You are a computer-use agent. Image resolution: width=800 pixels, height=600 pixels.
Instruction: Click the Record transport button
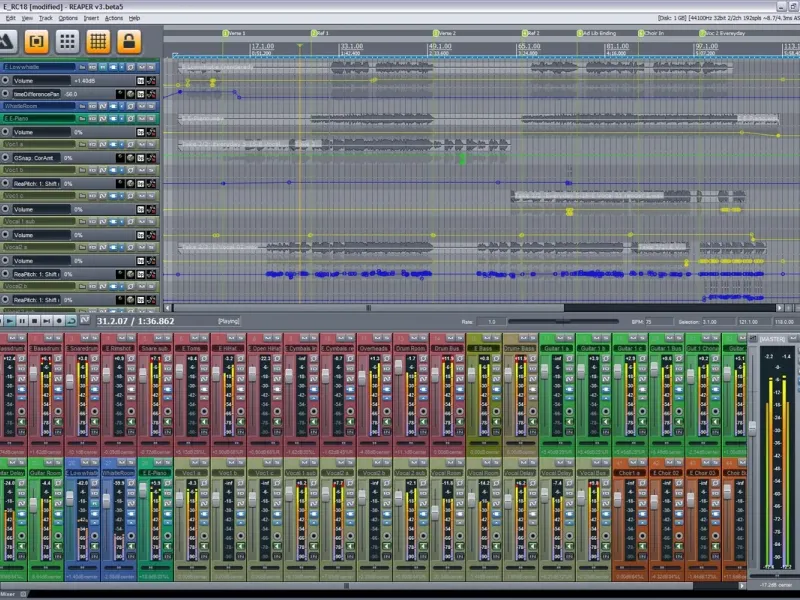tap(58, 321)
